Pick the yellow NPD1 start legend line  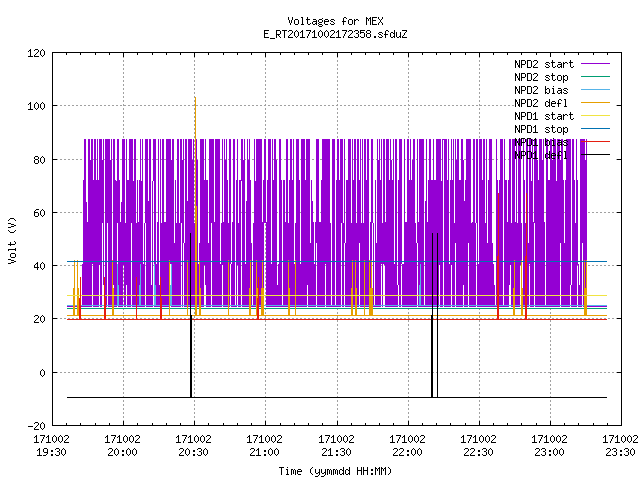point(596,116)
